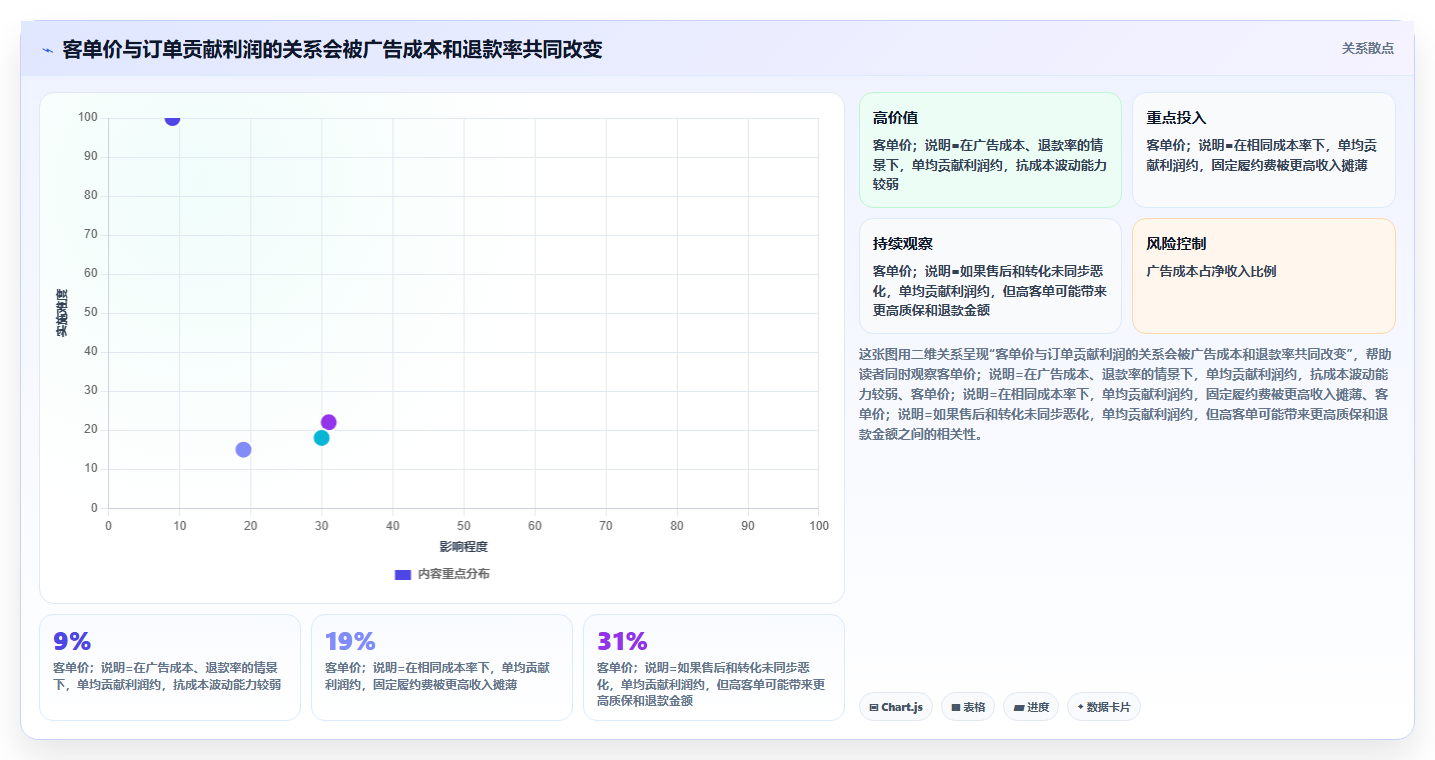Toggle the 内容重点分布 legend swatch
This screenshot has width=1435, height=760.
click(403, 574)
